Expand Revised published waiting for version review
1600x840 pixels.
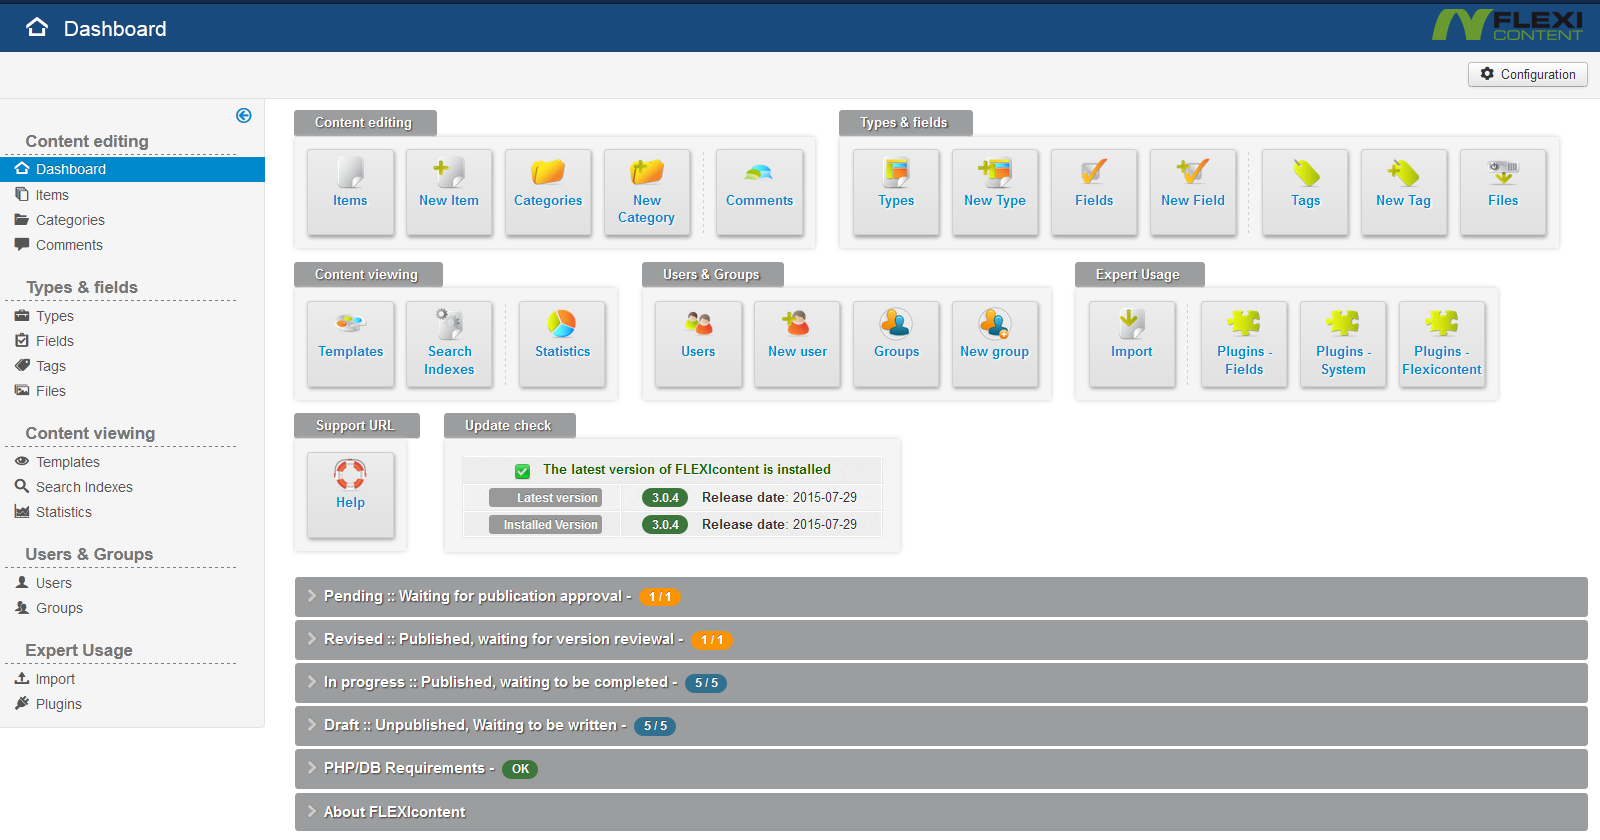pos(941,639)
